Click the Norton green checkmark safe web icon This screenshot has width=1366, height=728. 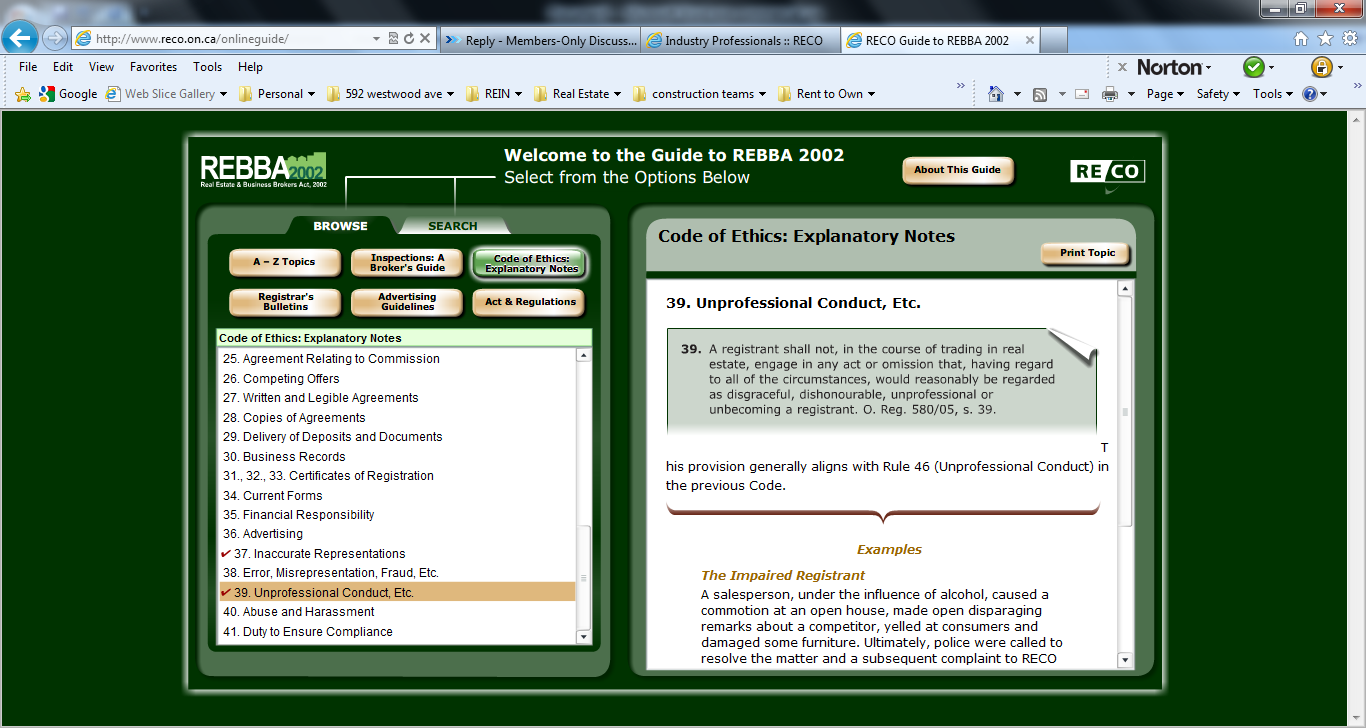coord(1253,67)
